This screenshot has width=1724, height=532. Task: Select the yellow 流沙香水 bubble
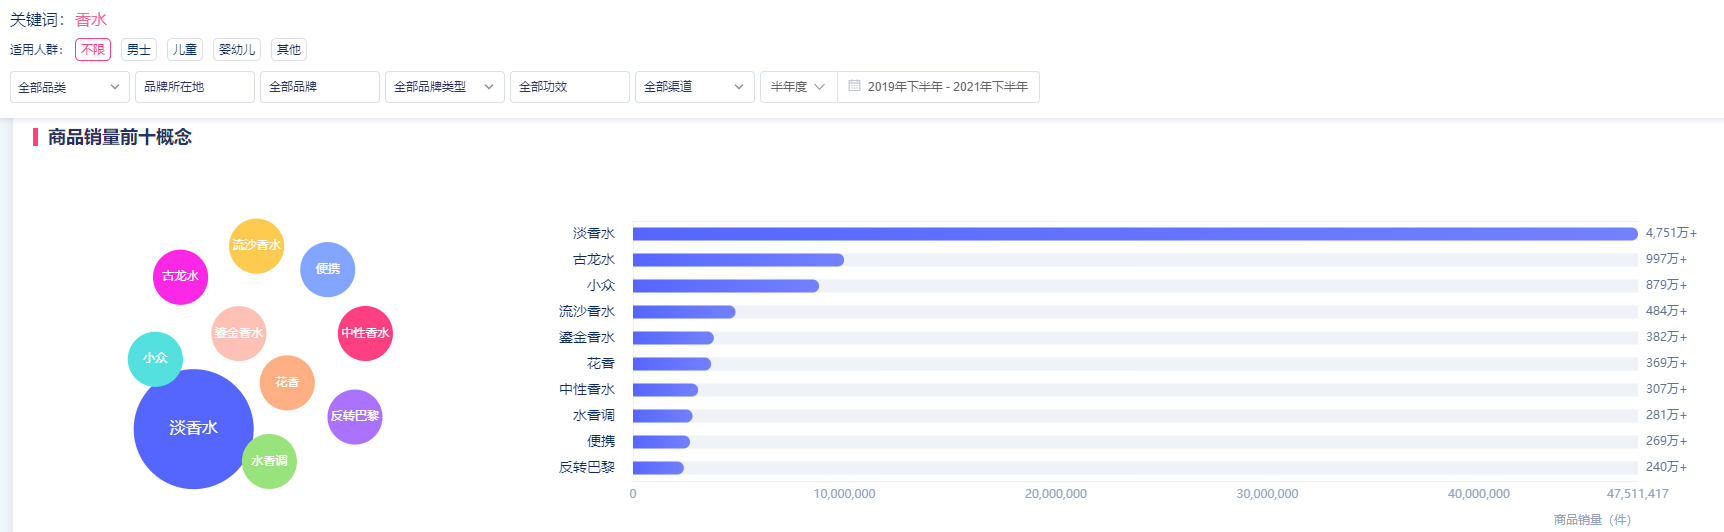click(257, 246)
